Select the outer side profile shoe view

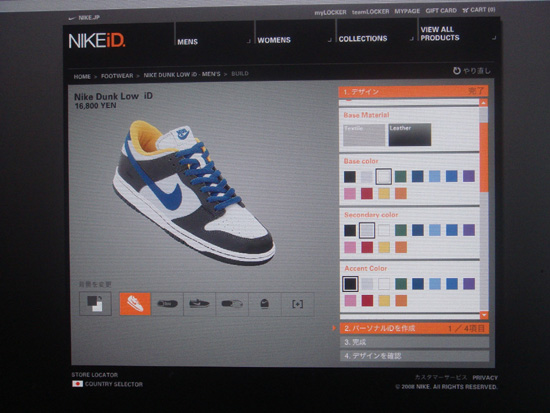coord(199,304)
